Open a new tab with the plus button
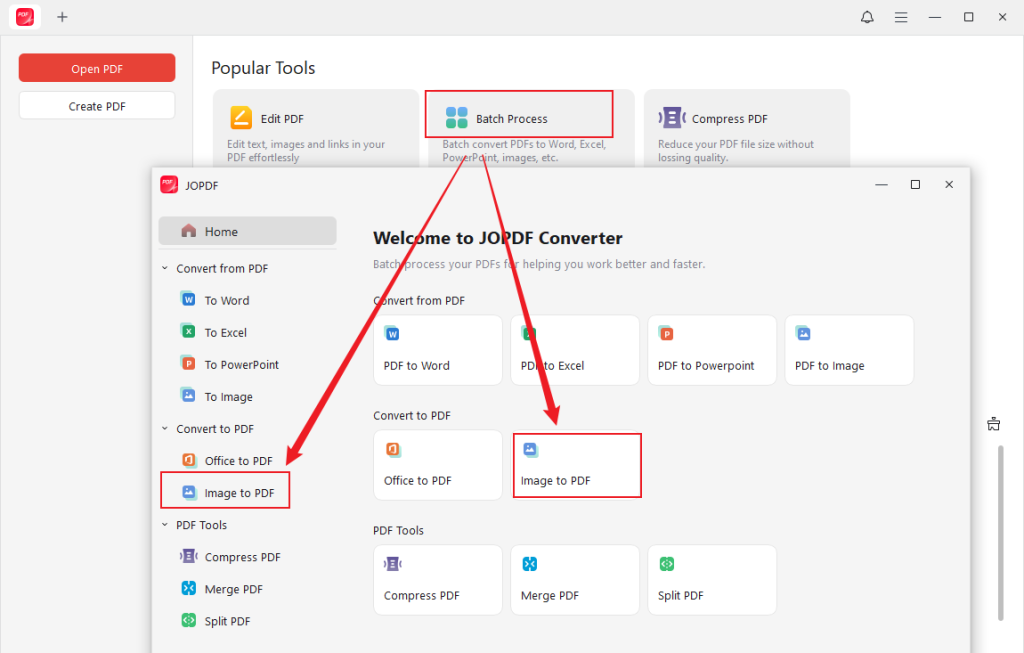This screenshot has width=1024, height=653. pos(62,16)
